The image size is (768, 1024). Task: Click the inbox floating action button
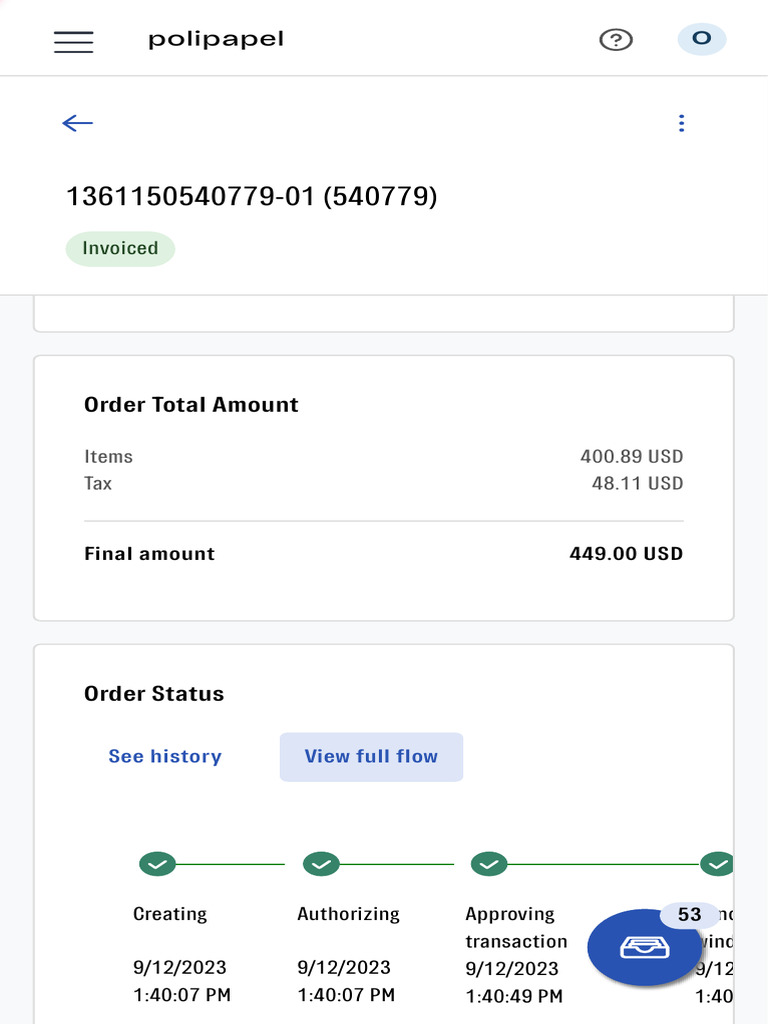(x=643, y=947)
